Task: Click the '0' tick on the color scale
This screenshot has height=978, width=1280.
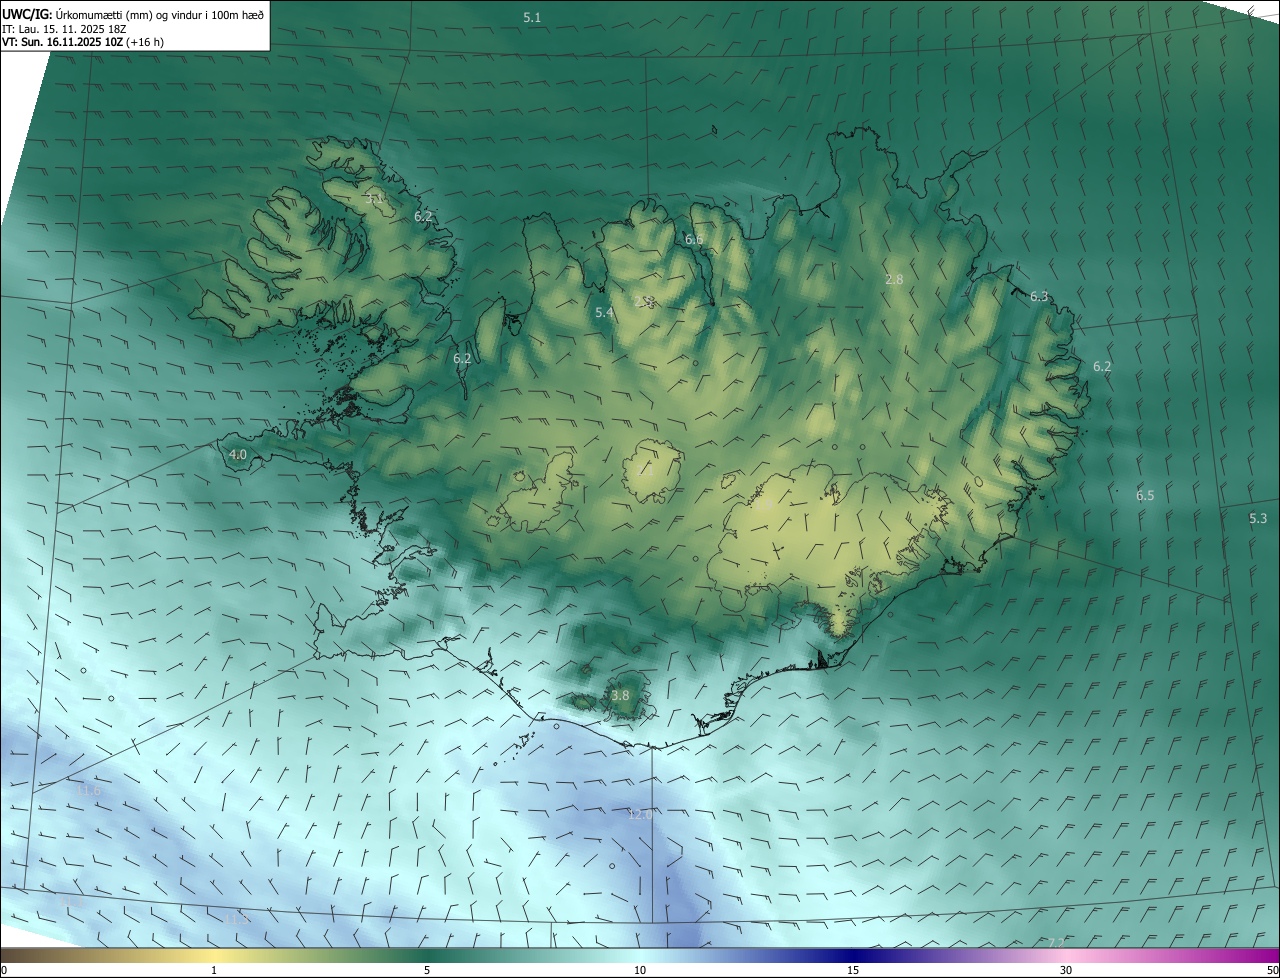Action: point(4,970)
